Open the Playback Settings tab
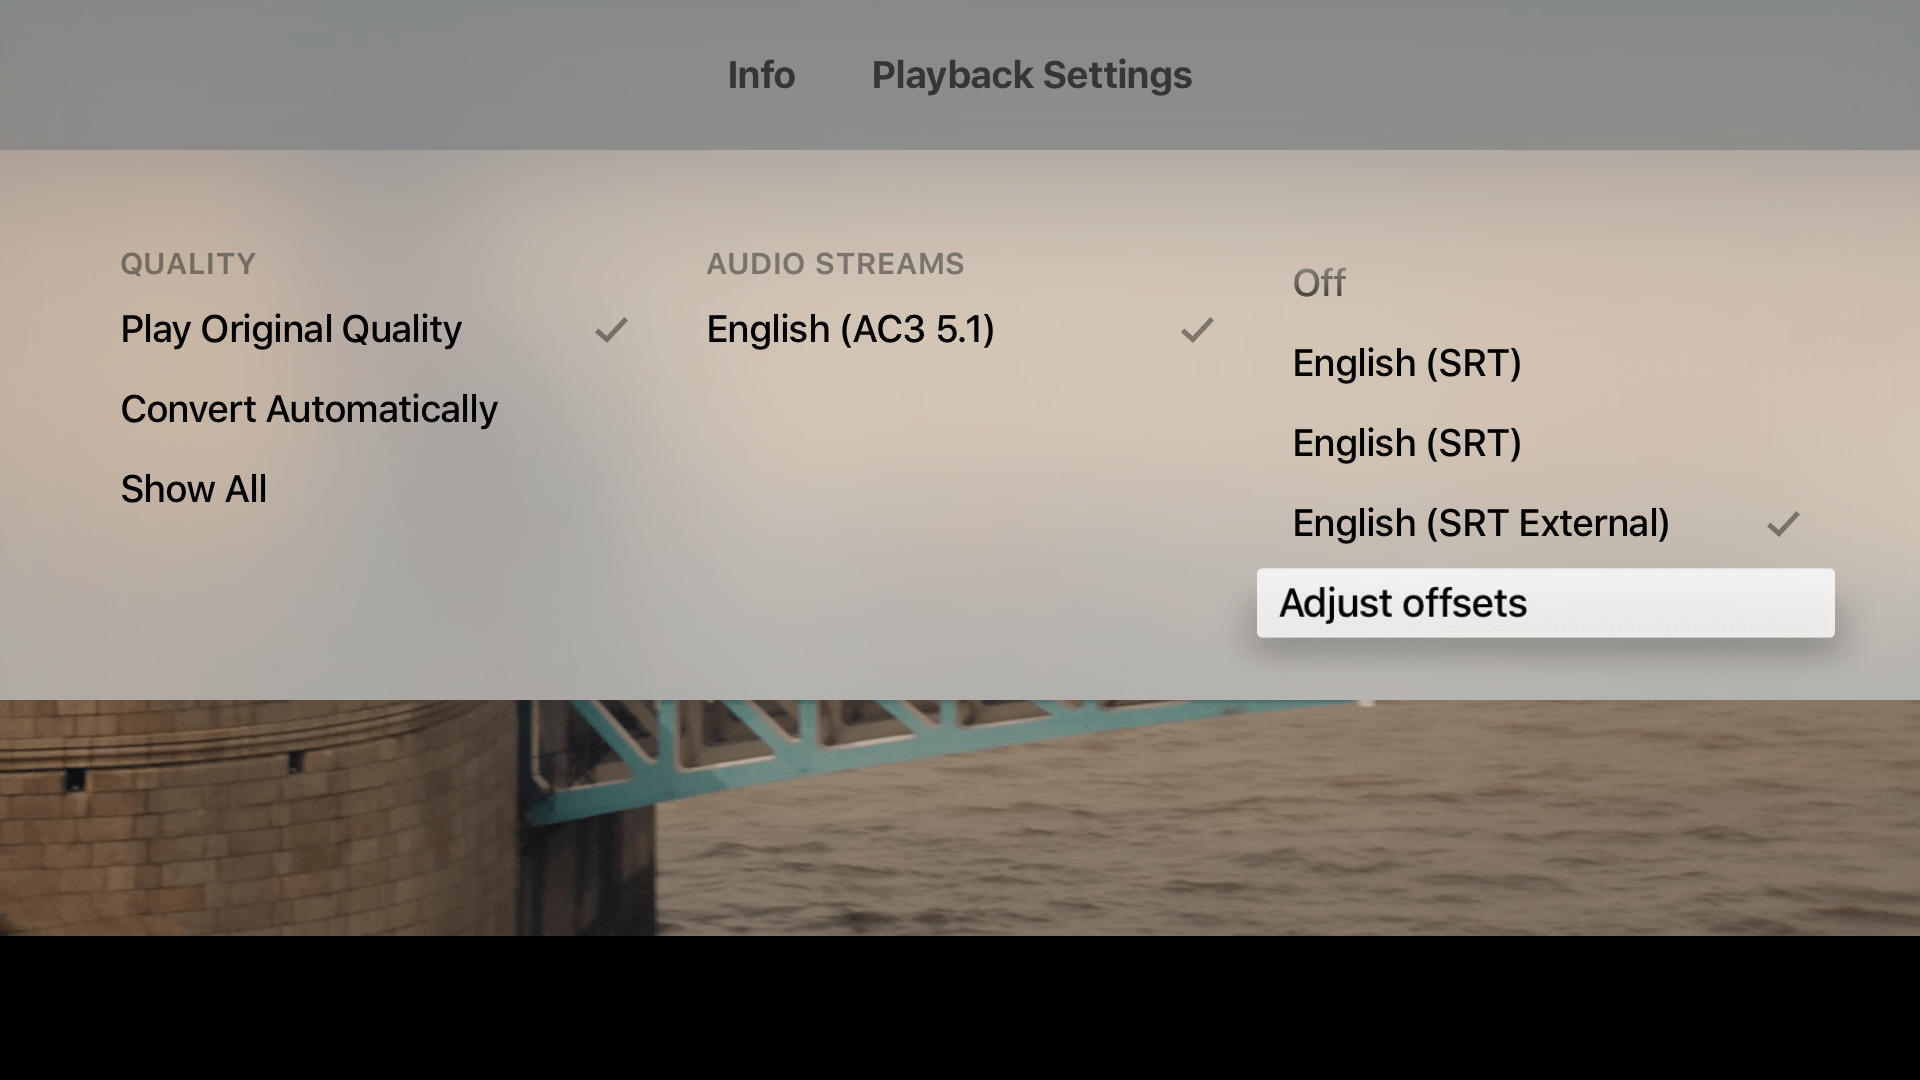The image size is (1920, 1080). [x=1031, y=75]
